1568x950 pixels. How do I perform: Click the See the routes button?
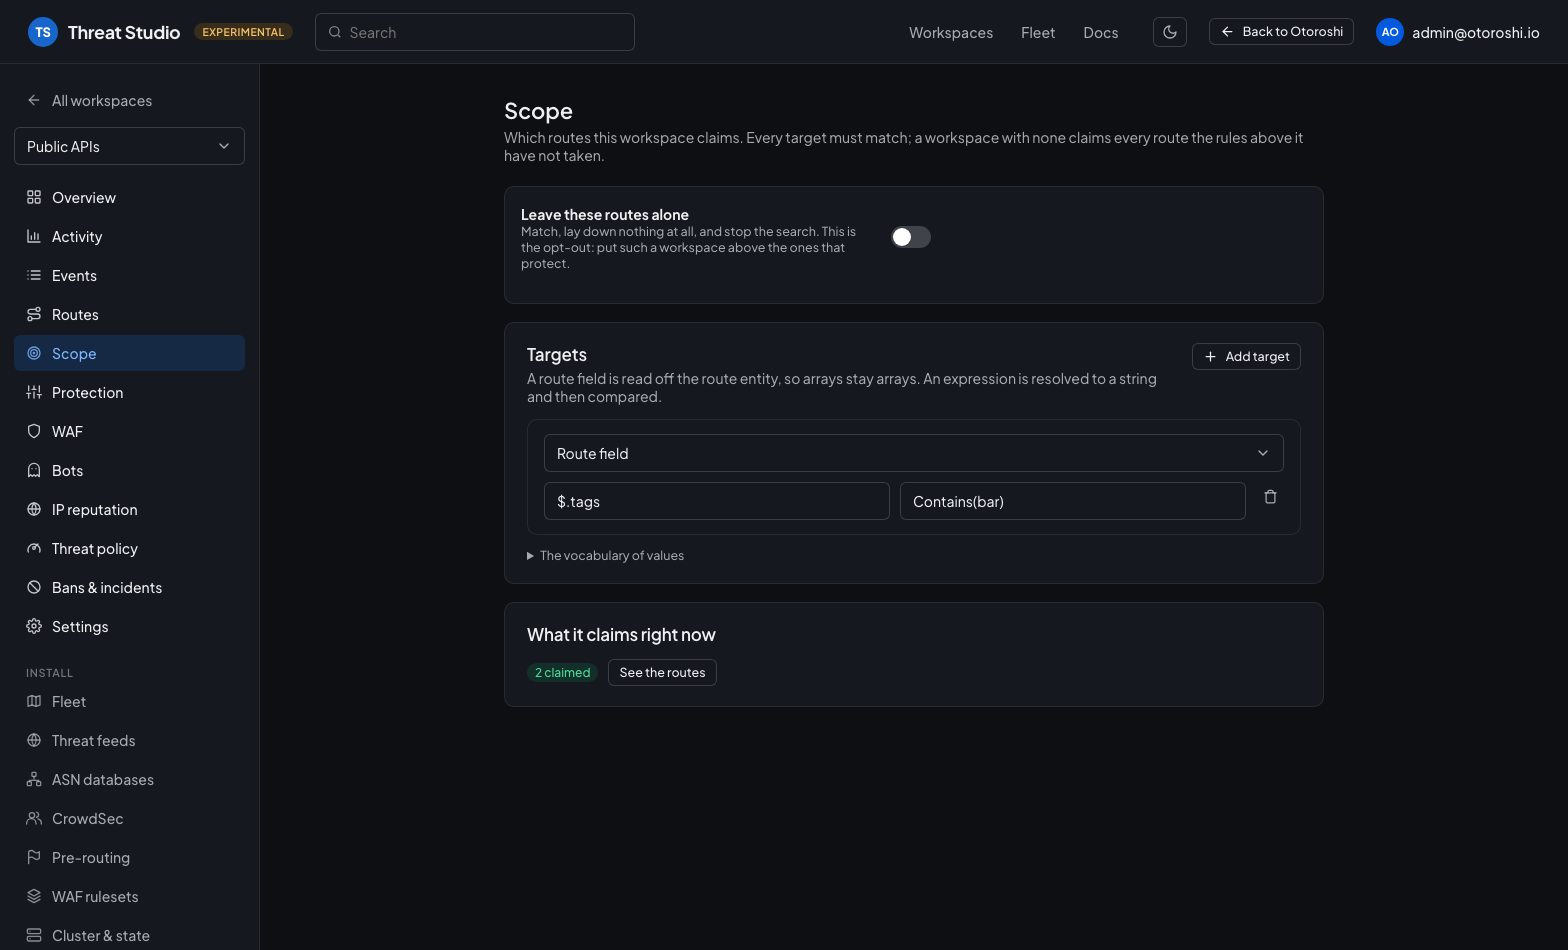tap(662, 672)
